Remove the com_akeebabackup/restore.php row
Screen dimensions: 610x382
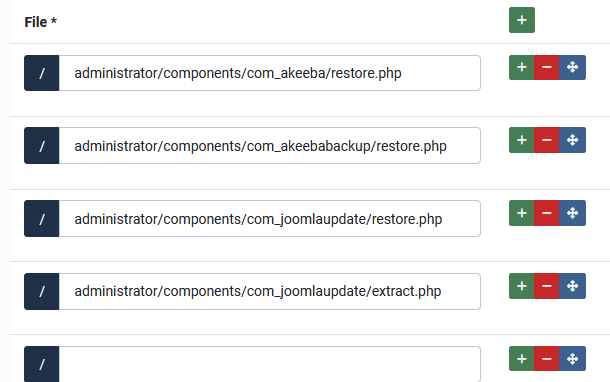point(547,140)
